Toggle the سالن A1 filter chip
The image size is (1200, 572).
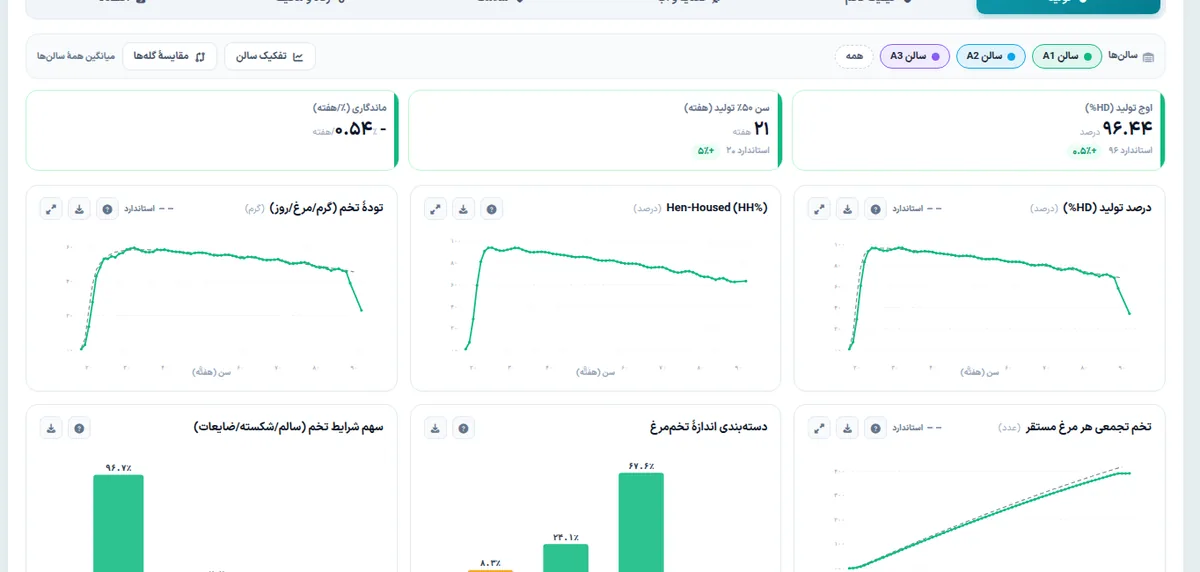pos(1067,56)
